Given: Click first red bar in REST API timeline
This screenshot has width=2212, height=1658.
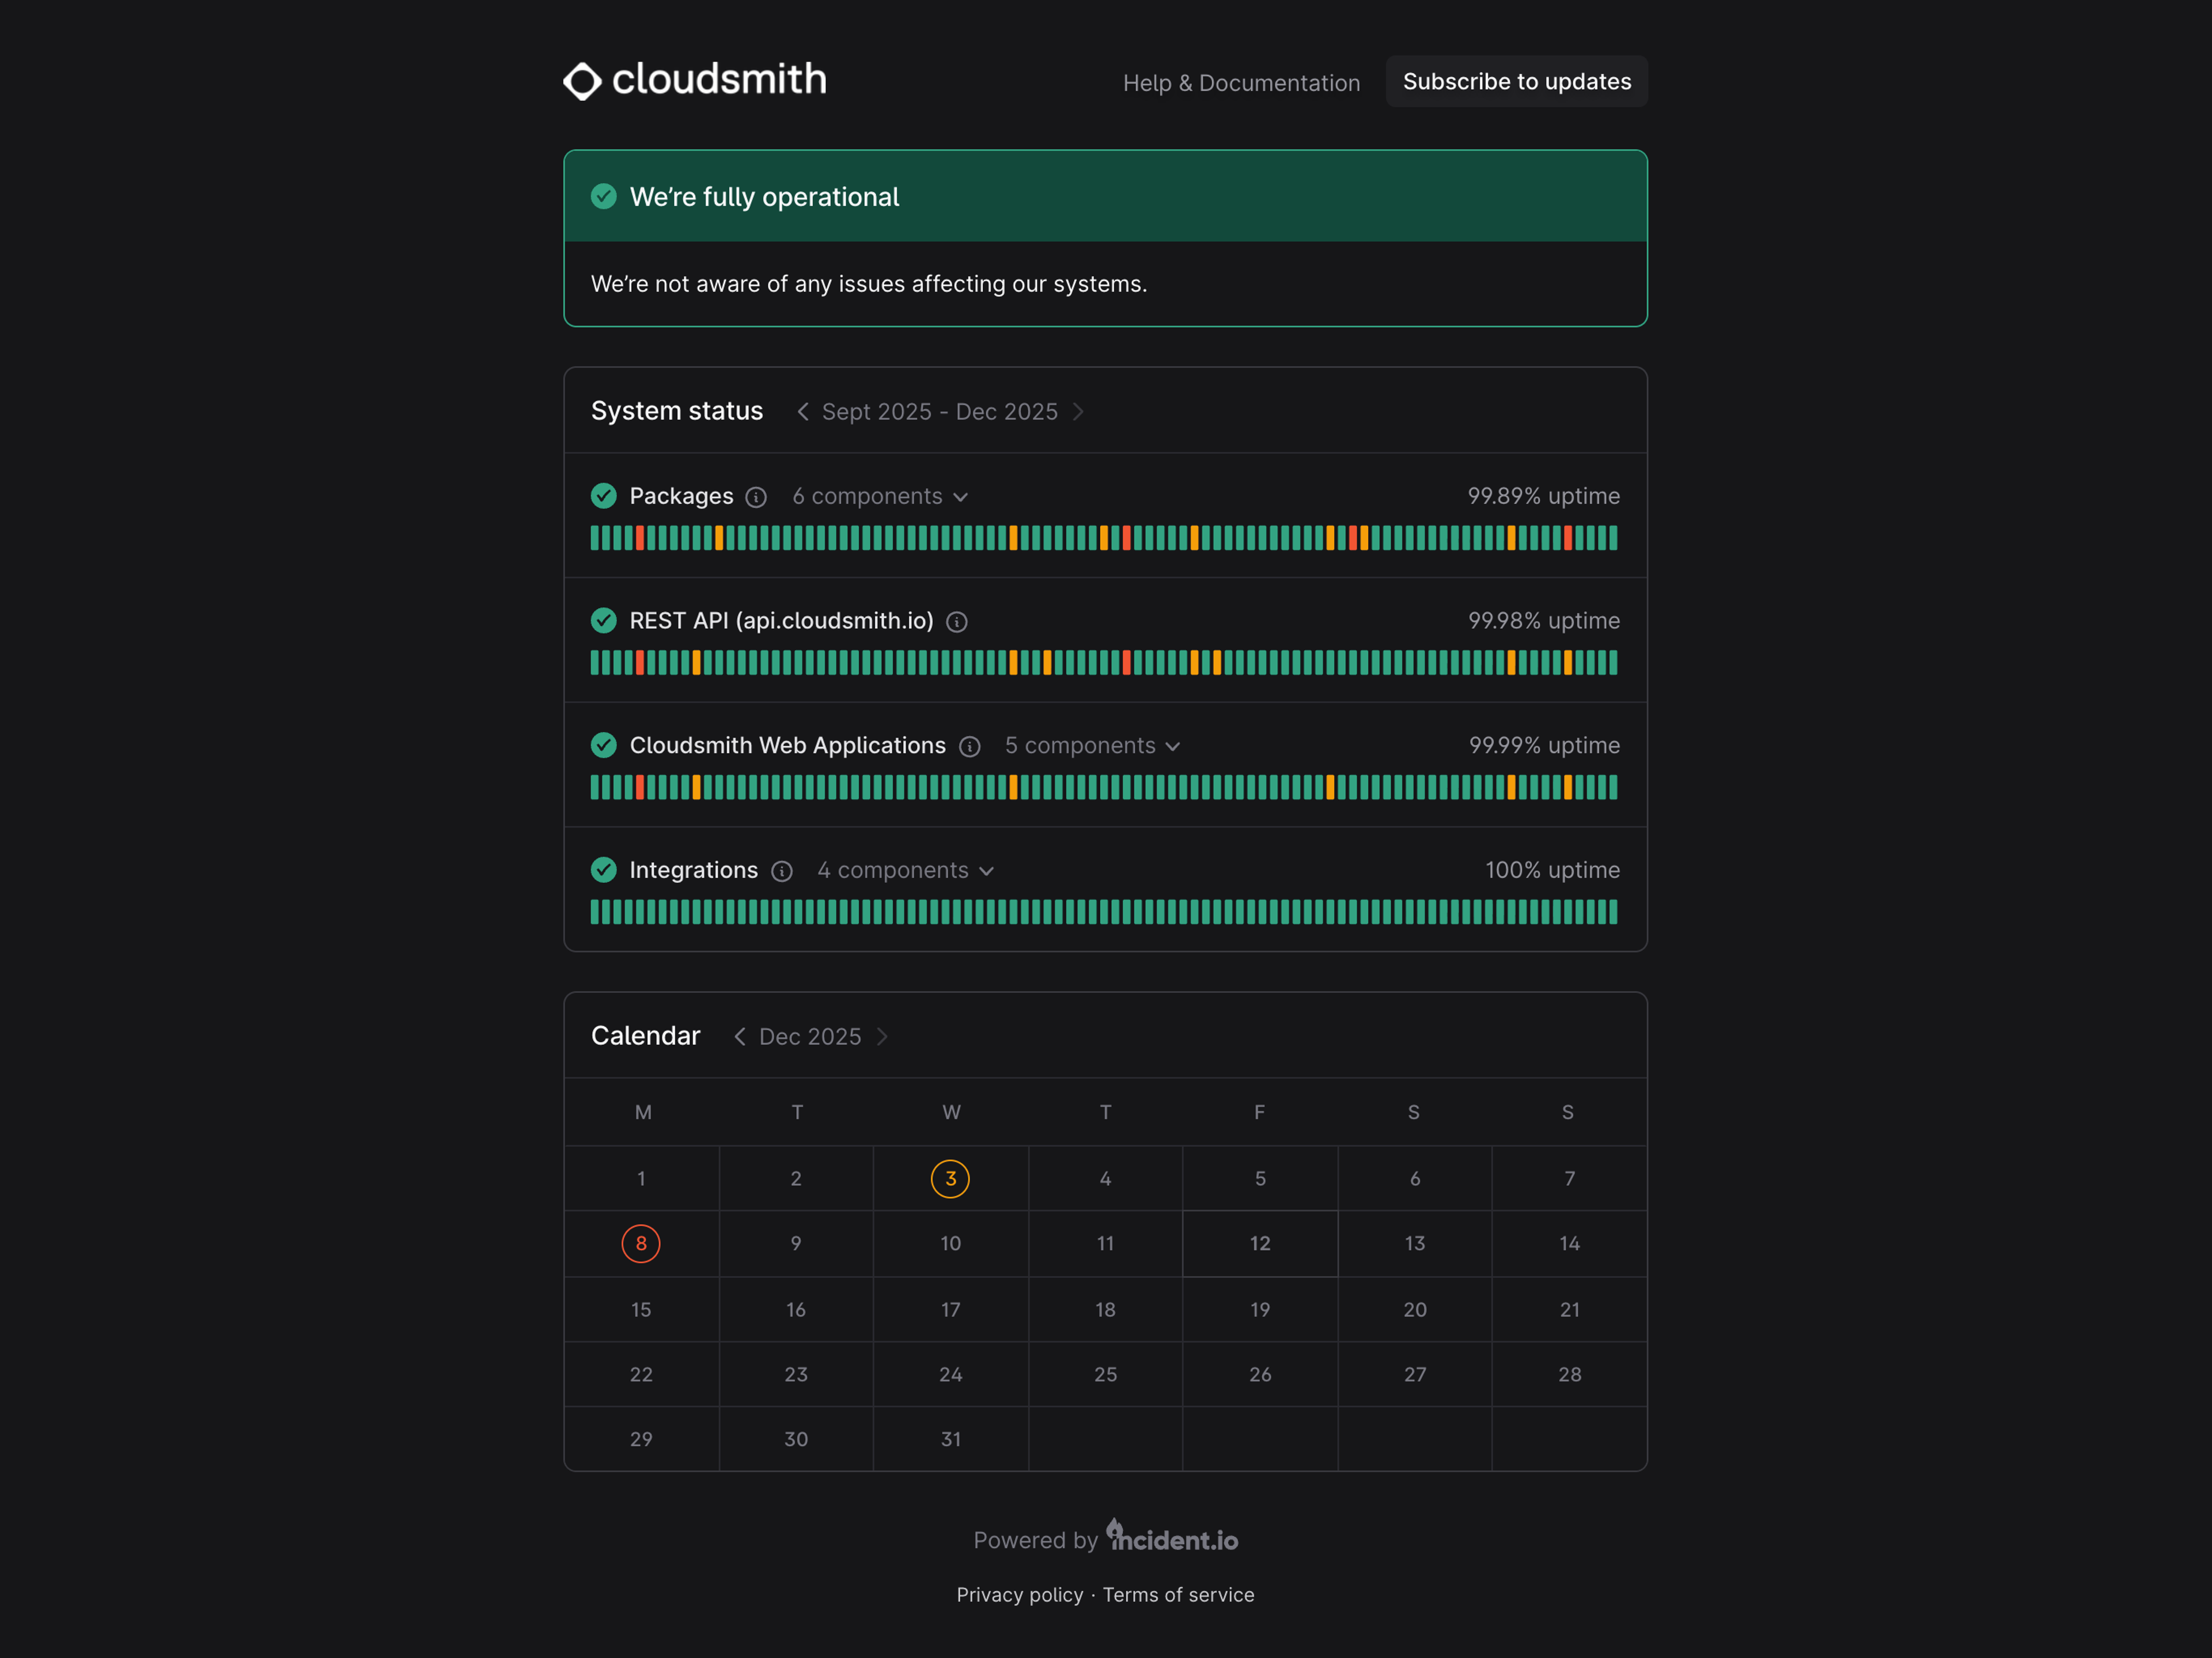Looking at the screenshot, I should 640,662.
